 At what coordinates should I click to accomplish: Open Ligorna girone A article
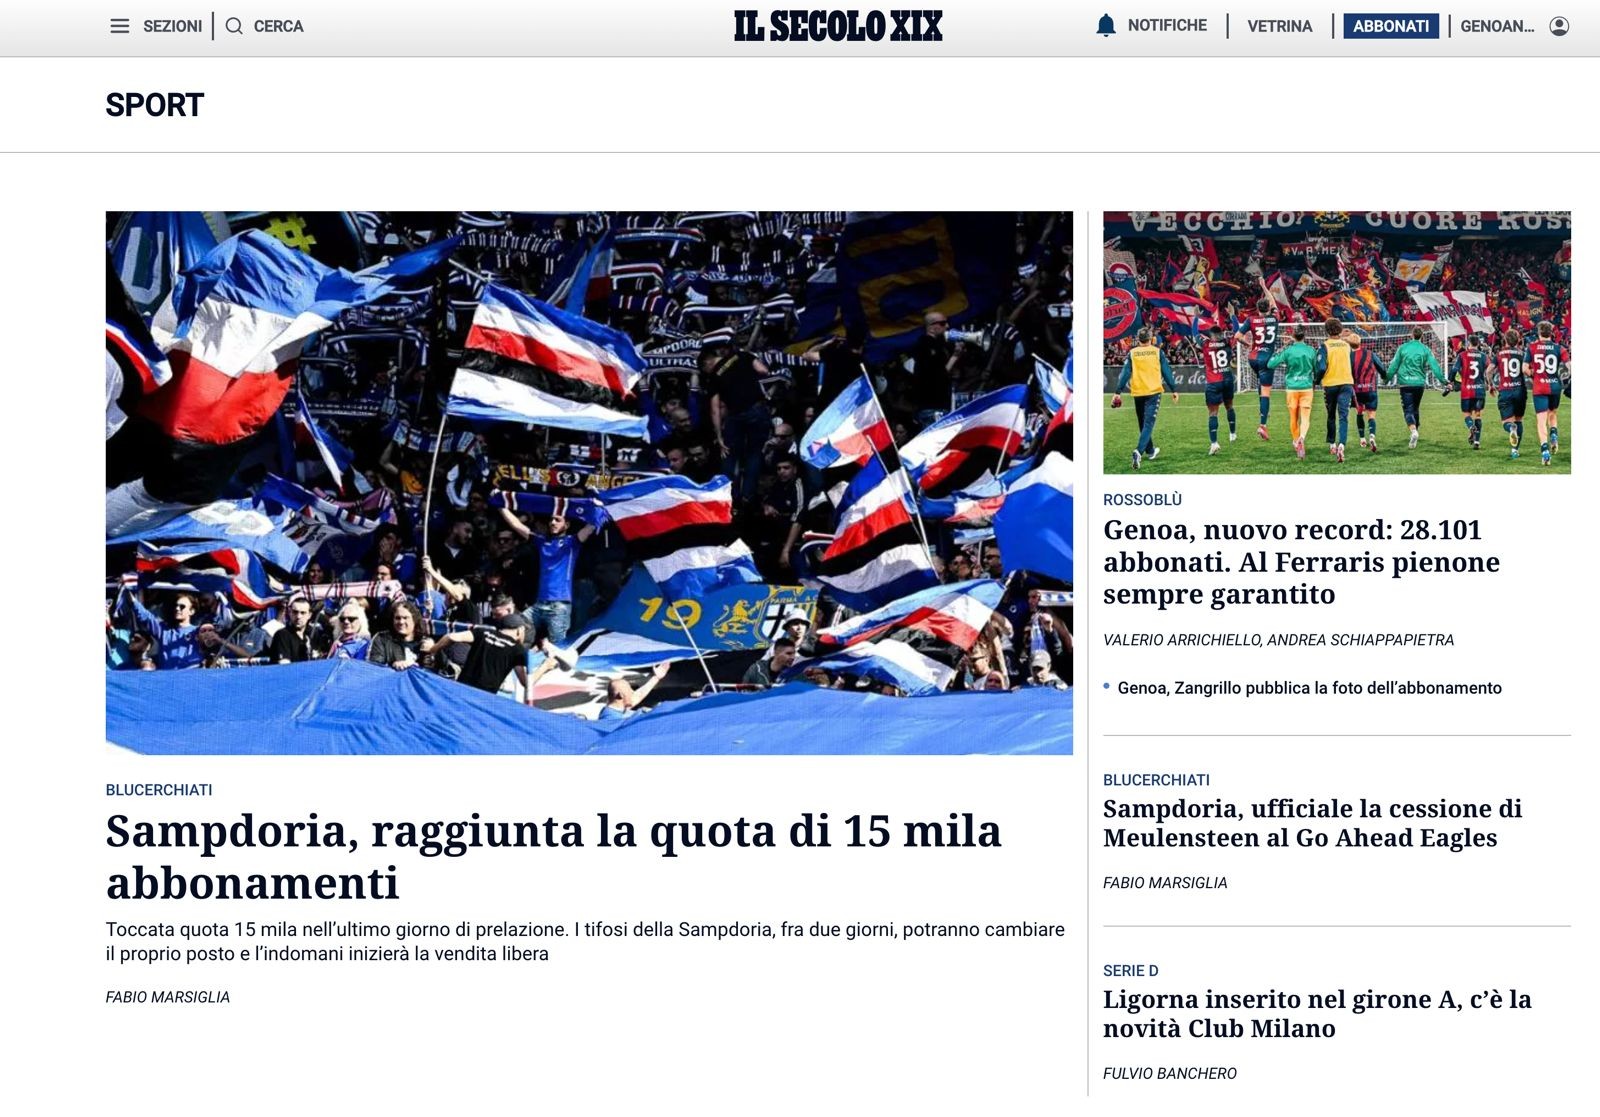(1317, 1014)
